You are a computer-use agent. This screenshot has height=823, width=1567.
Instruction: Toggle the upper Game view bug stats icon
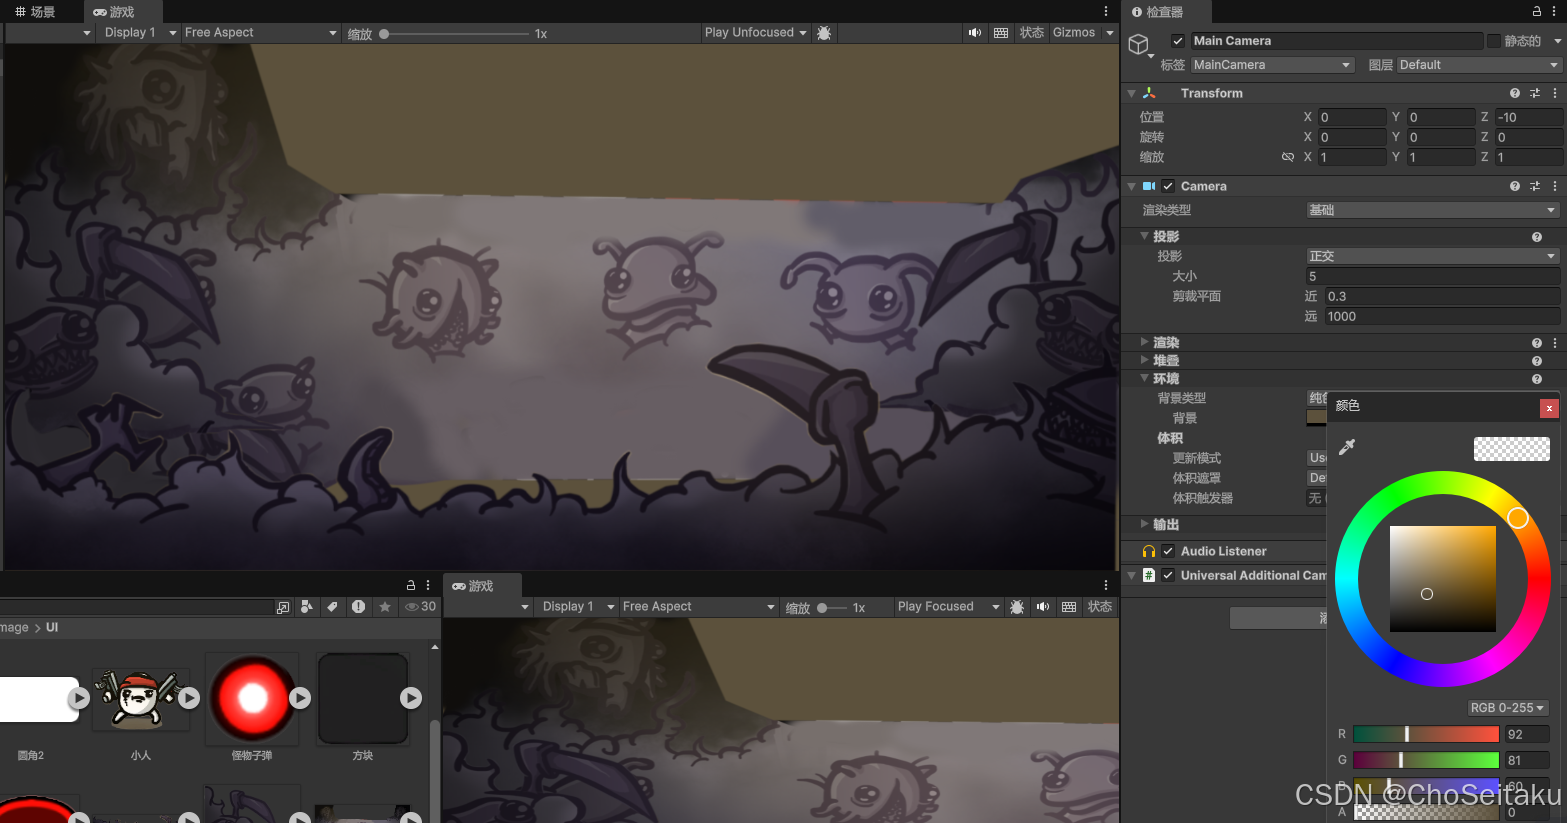pos(824,33)
